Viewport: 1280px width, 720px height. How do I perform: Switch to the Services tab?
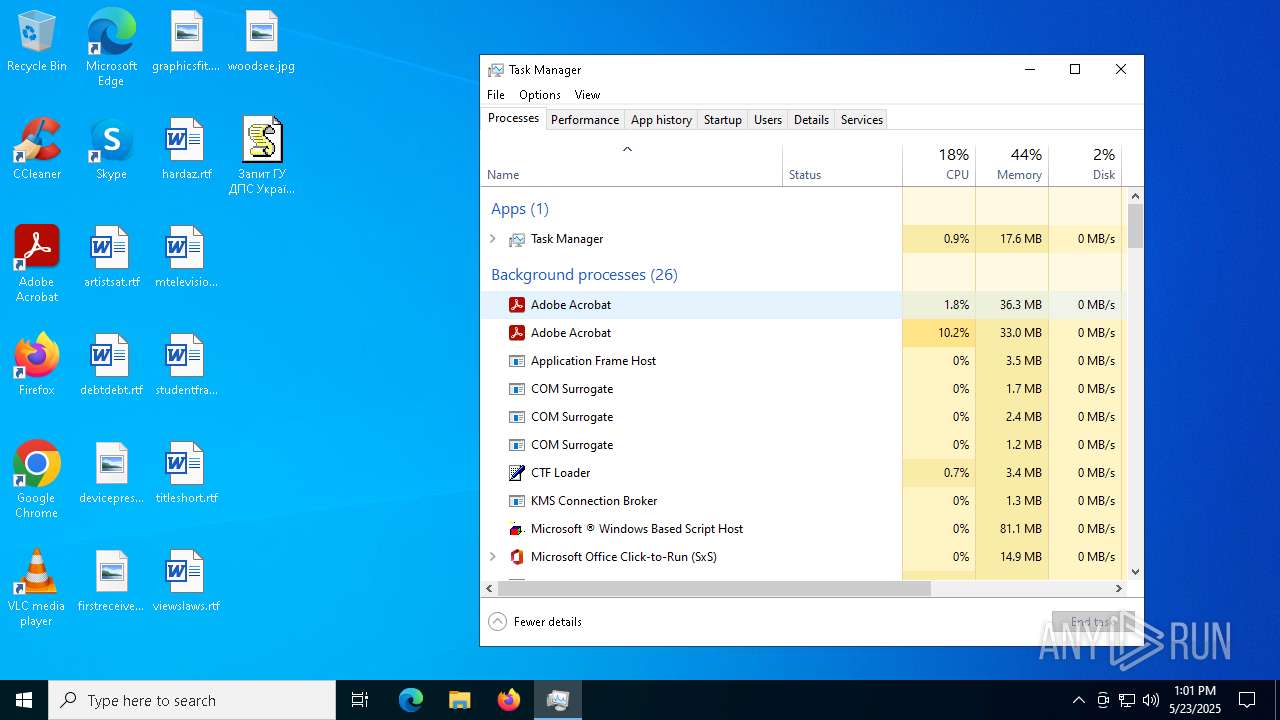(x=862, y=120)
